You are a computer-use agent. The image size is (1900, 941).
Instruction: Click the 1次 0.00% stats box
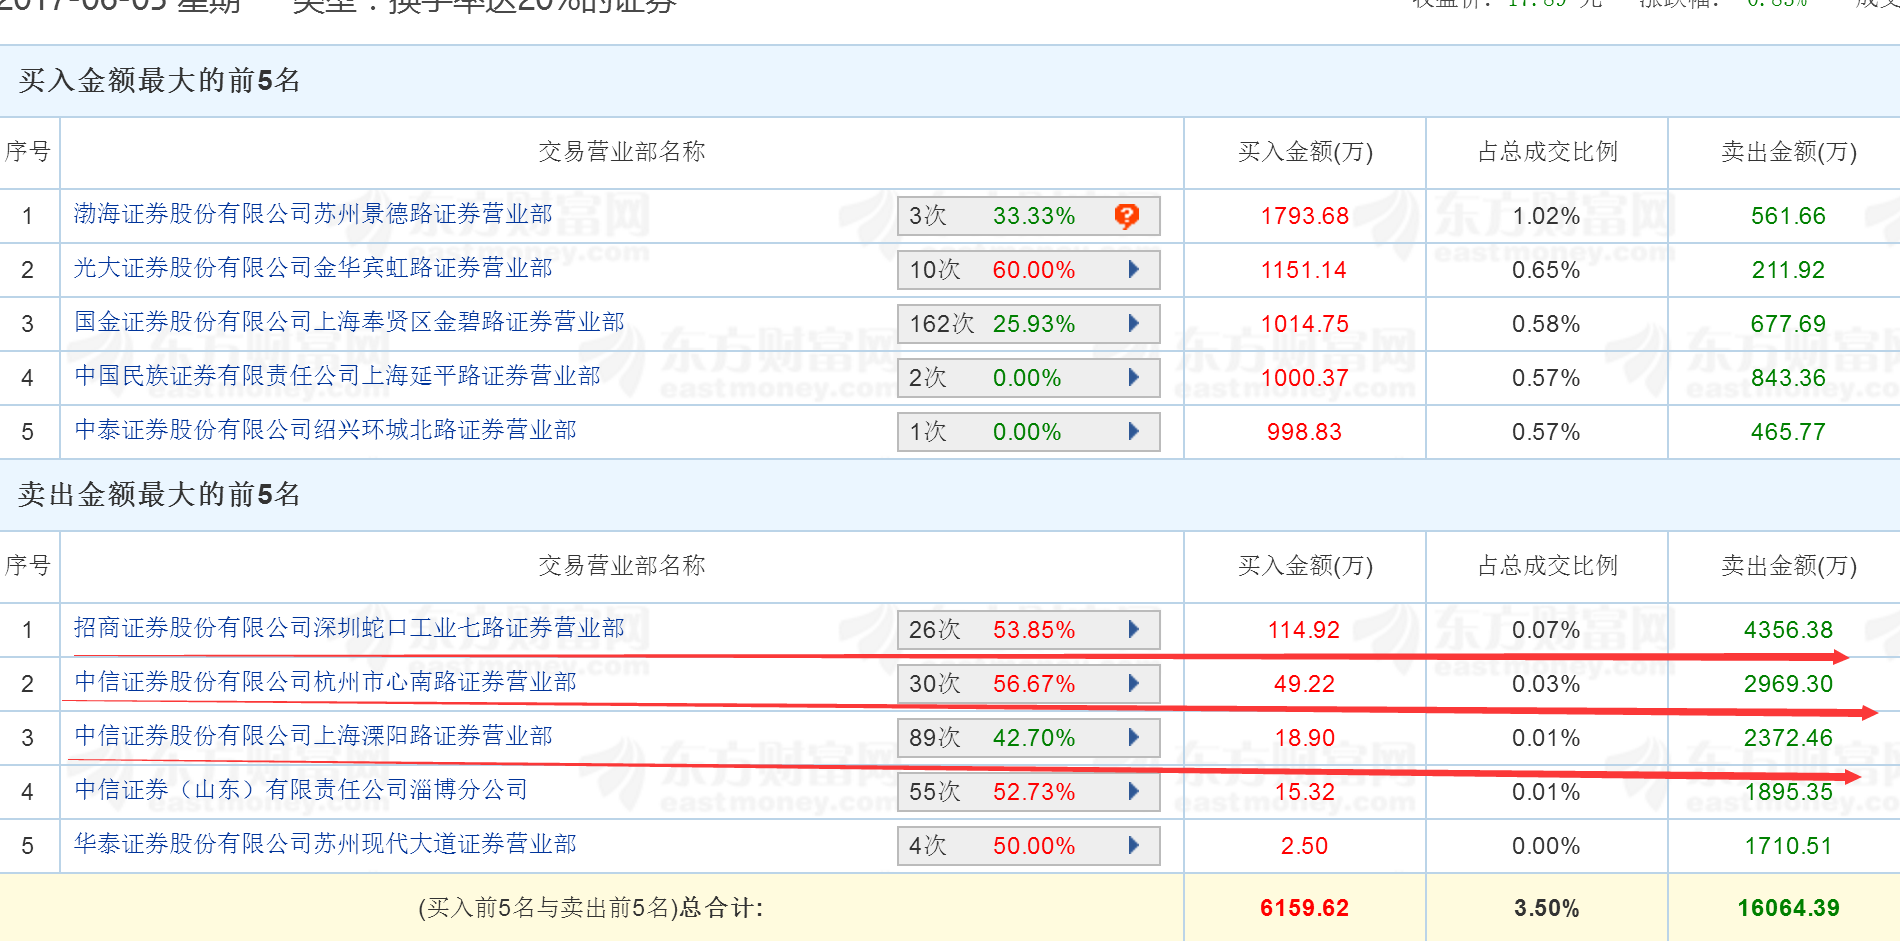coord(1029,432)
